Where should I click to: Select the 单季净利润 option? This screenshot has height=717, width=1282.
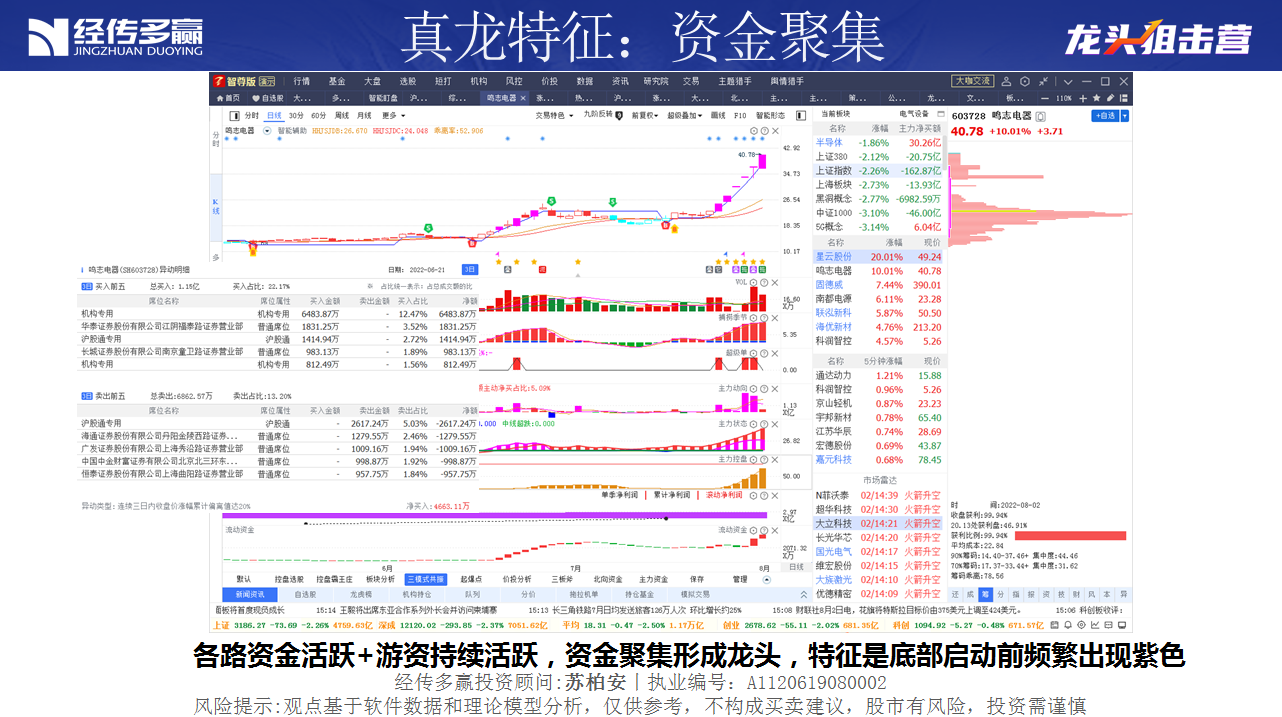[x=620, y=495]
